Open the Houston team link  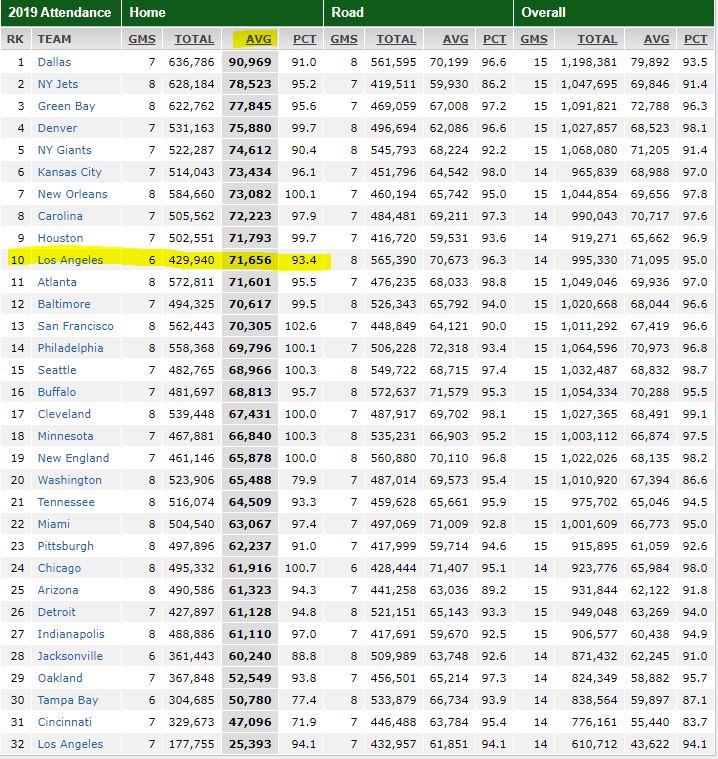tap(61, 238)
